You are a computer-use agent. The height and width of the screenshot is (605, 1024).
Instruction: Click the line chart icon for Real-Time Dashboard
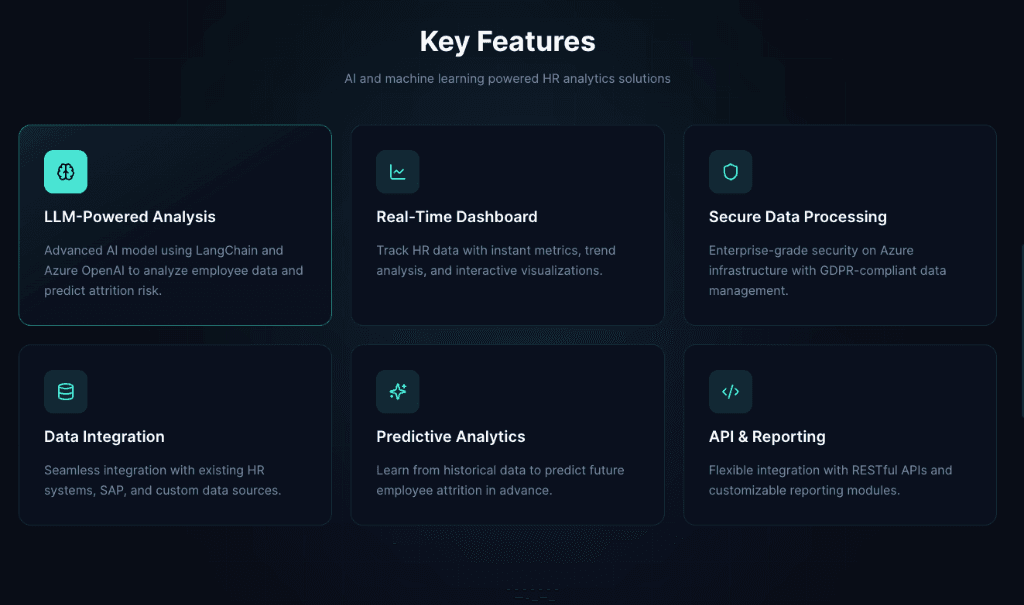click(398, 172)
